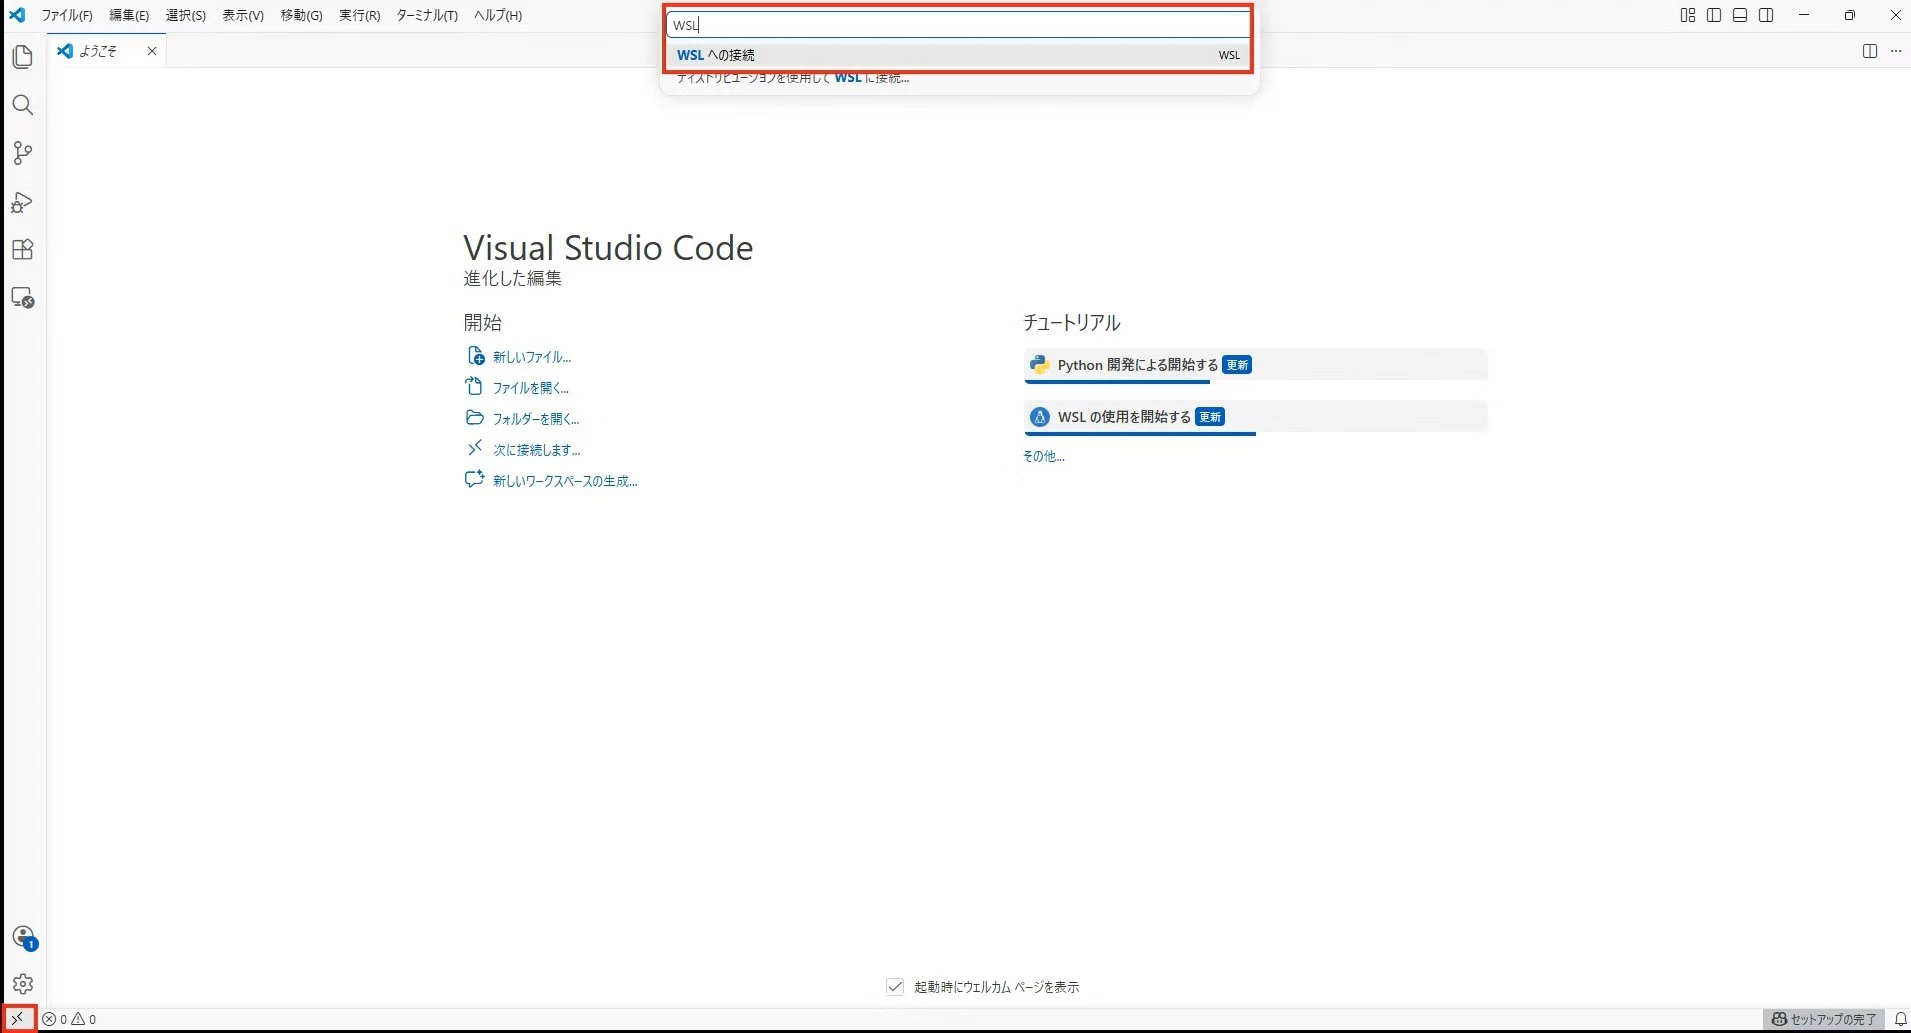Click the 次に接続します... link
Viewport: 1911px width, 1033px height.
(x=536, y=450)
